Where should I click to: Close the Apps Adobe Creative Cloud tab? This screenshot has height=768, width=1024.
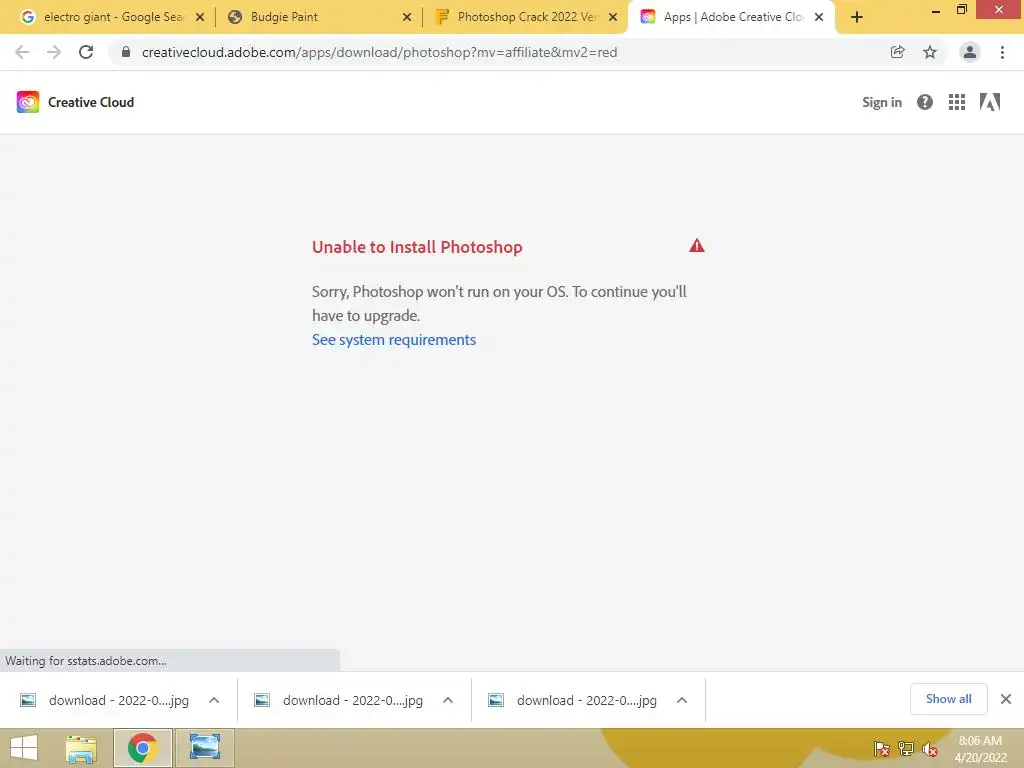819,17
